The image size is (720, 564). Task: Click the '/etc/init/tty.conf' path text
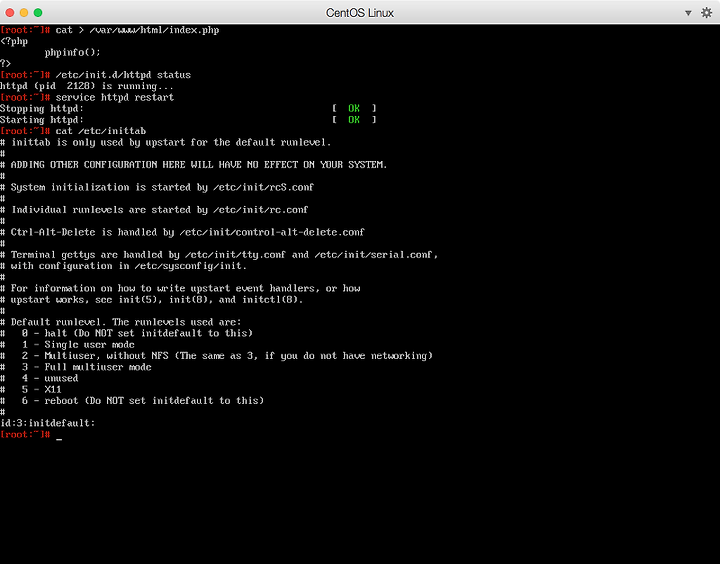[235, 255]
